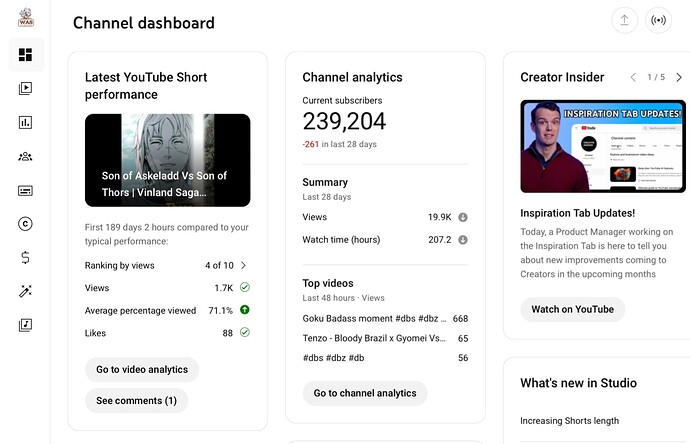Open the Earn dollar-sign sidebar icon
This screenshot has height=444, width=690.
tap(25, 258)
